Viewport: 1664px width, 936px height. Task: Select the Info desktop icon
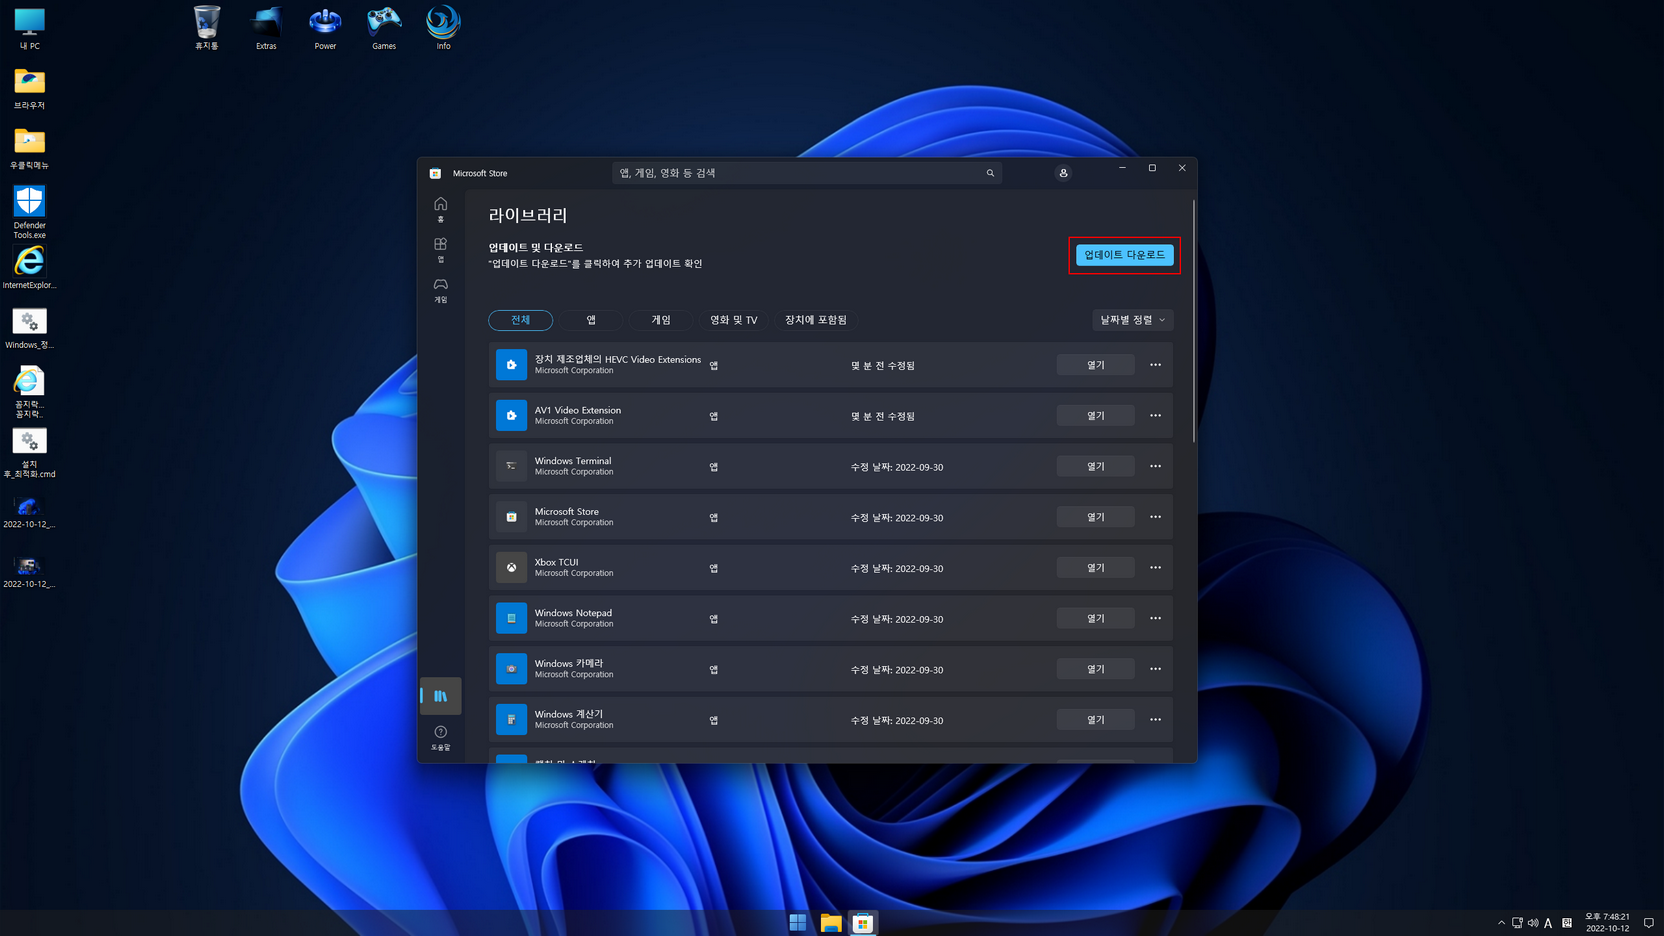443,28
